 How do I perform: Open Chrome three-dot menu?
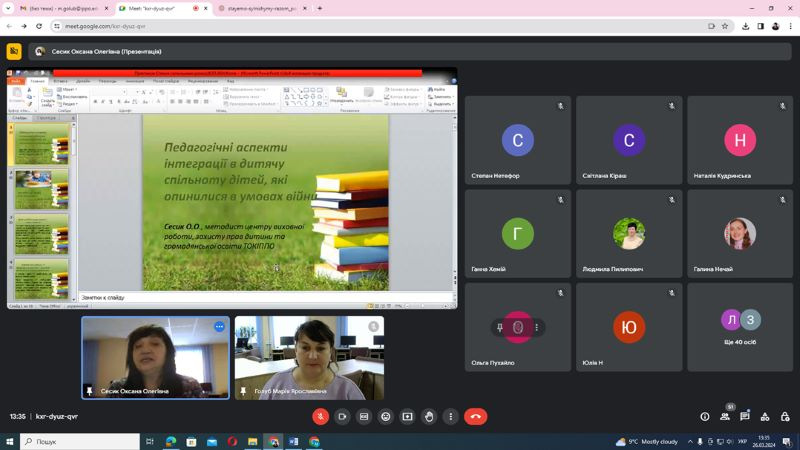pyautogui.click(x=790, y=26)
